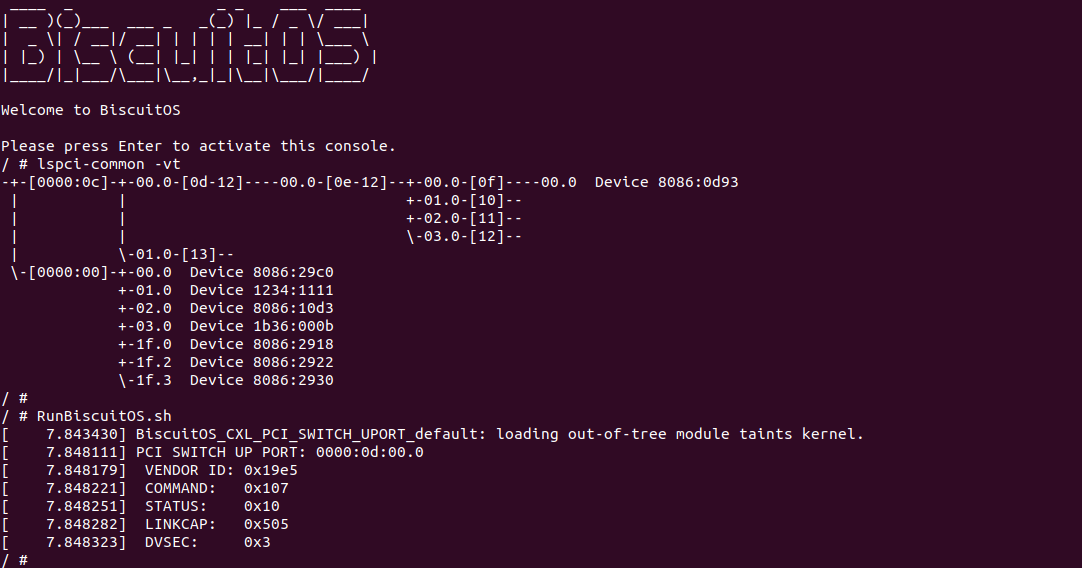Select the [0e-12] bus range node
The image size is (1082, 568).
tap(360, 182)
